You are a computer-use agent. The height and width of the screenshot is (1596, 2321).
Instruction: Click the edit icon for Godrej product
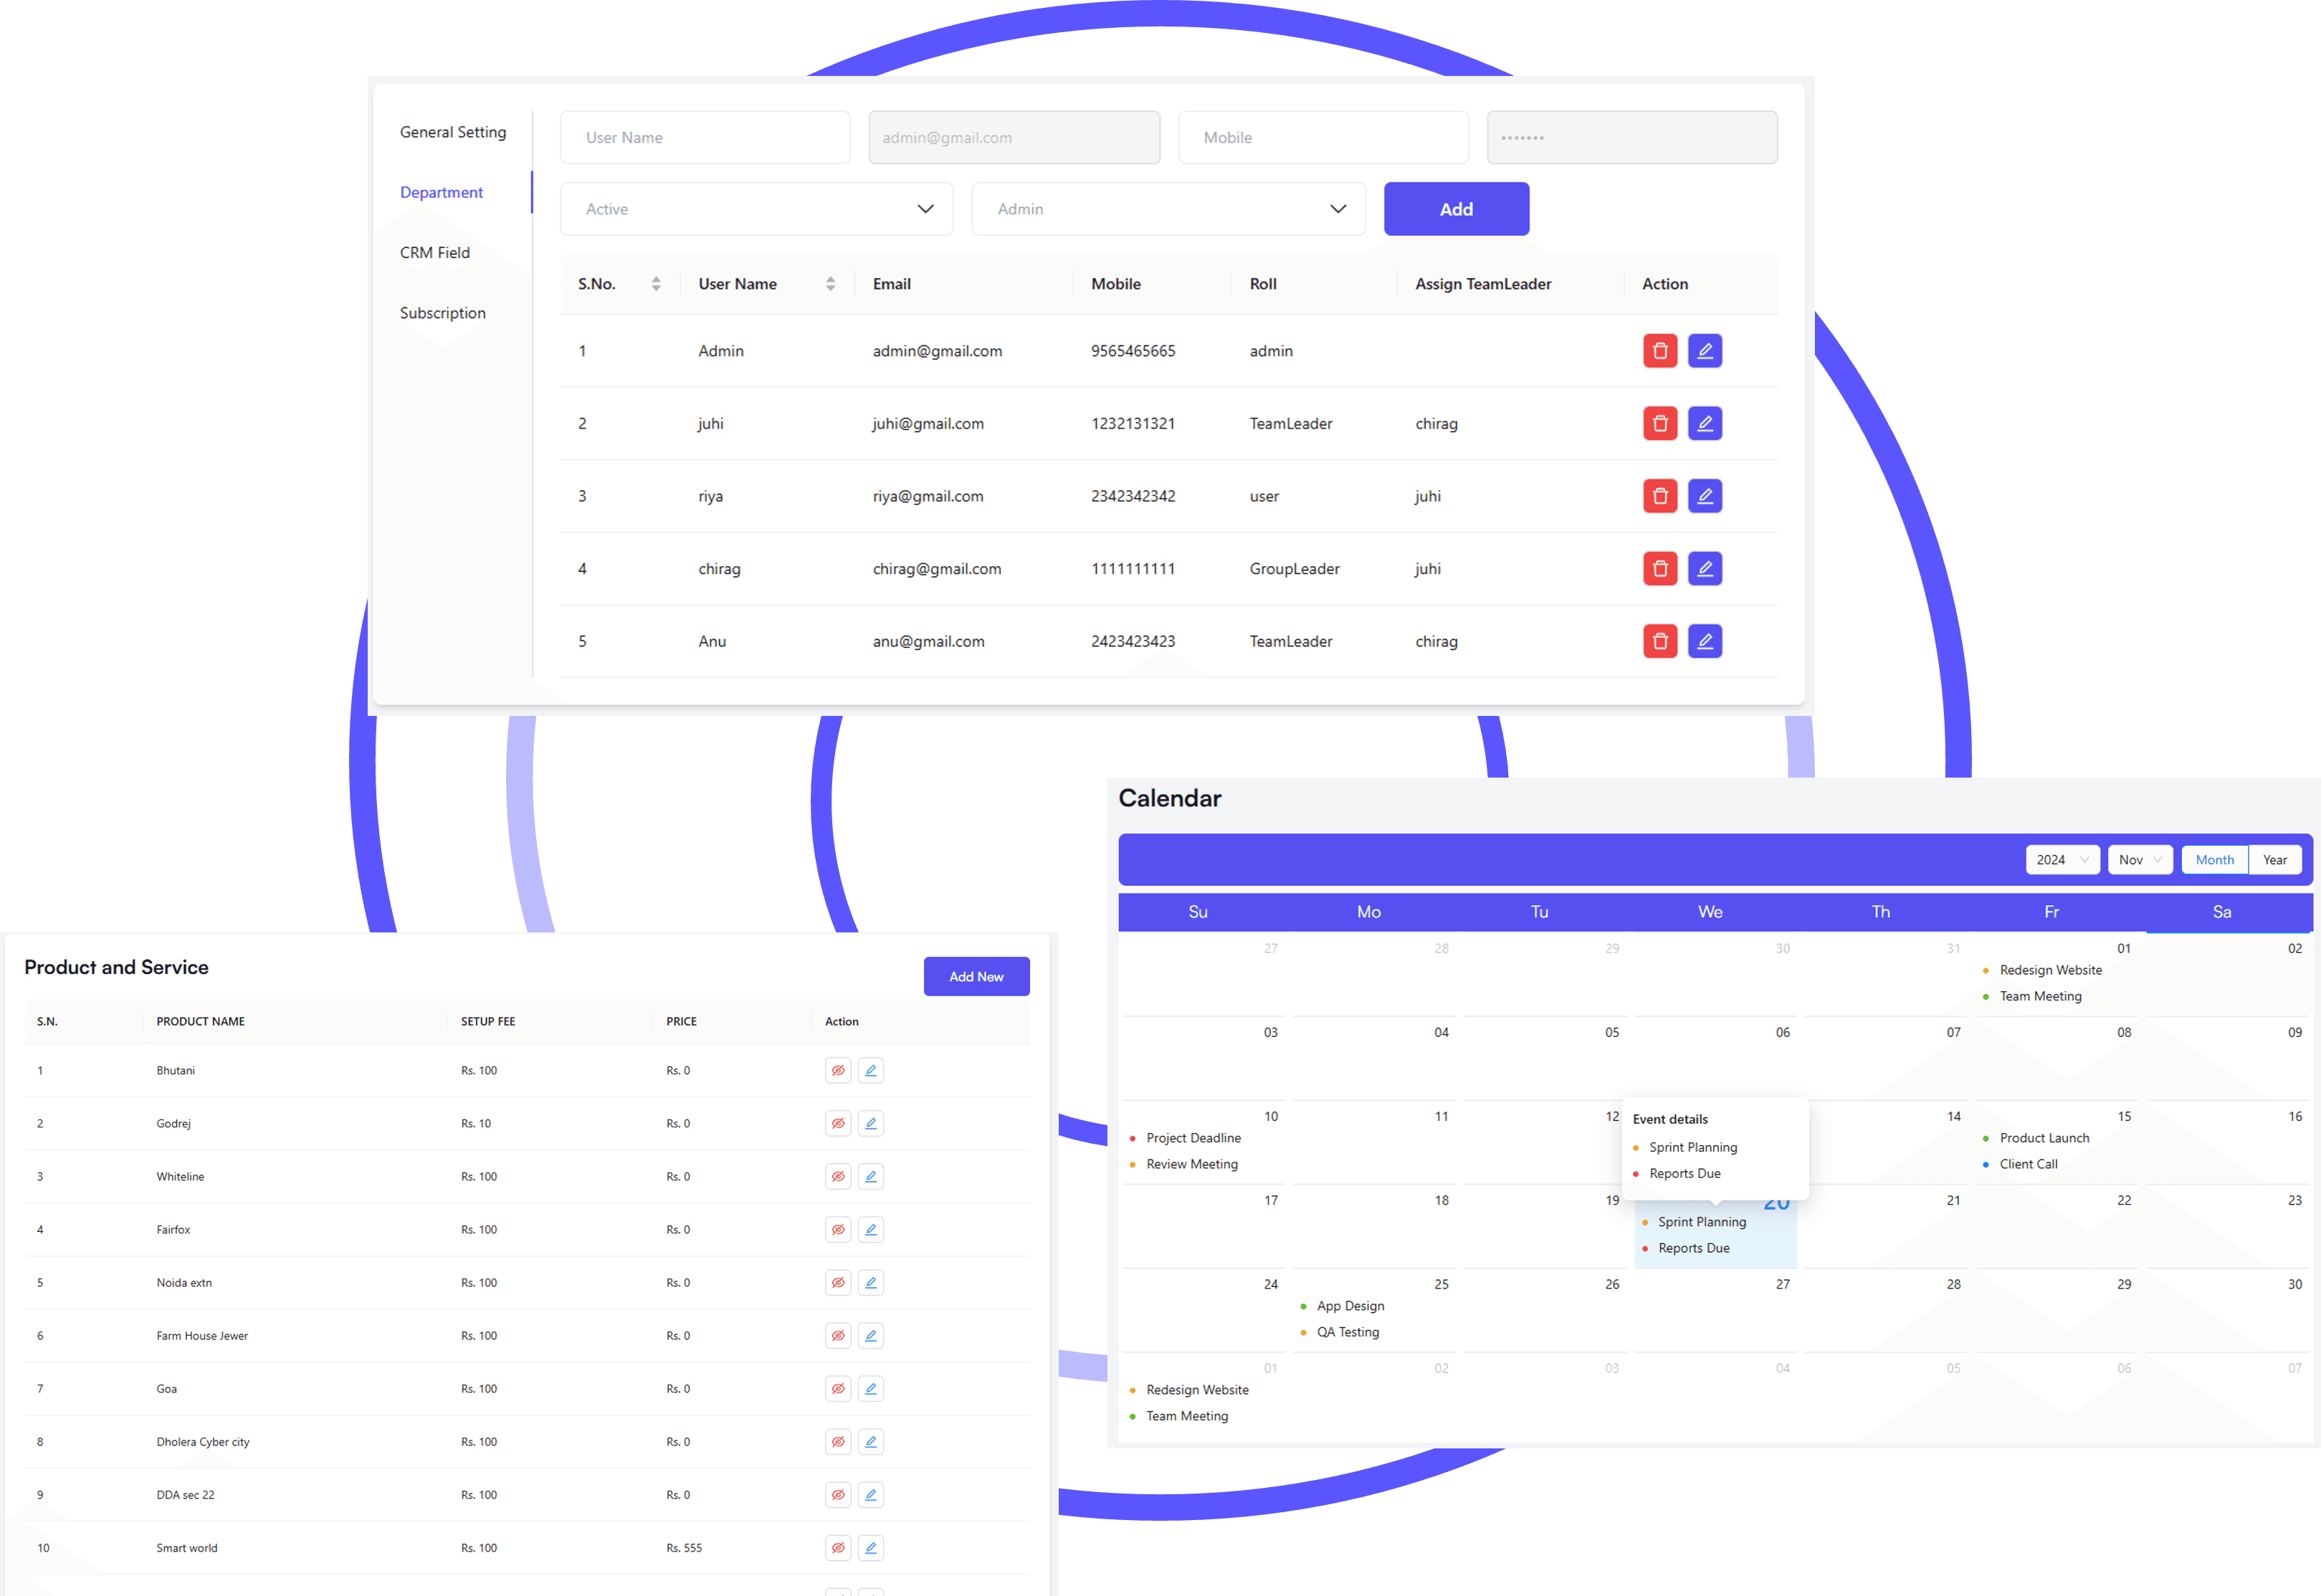[871, 1120]
